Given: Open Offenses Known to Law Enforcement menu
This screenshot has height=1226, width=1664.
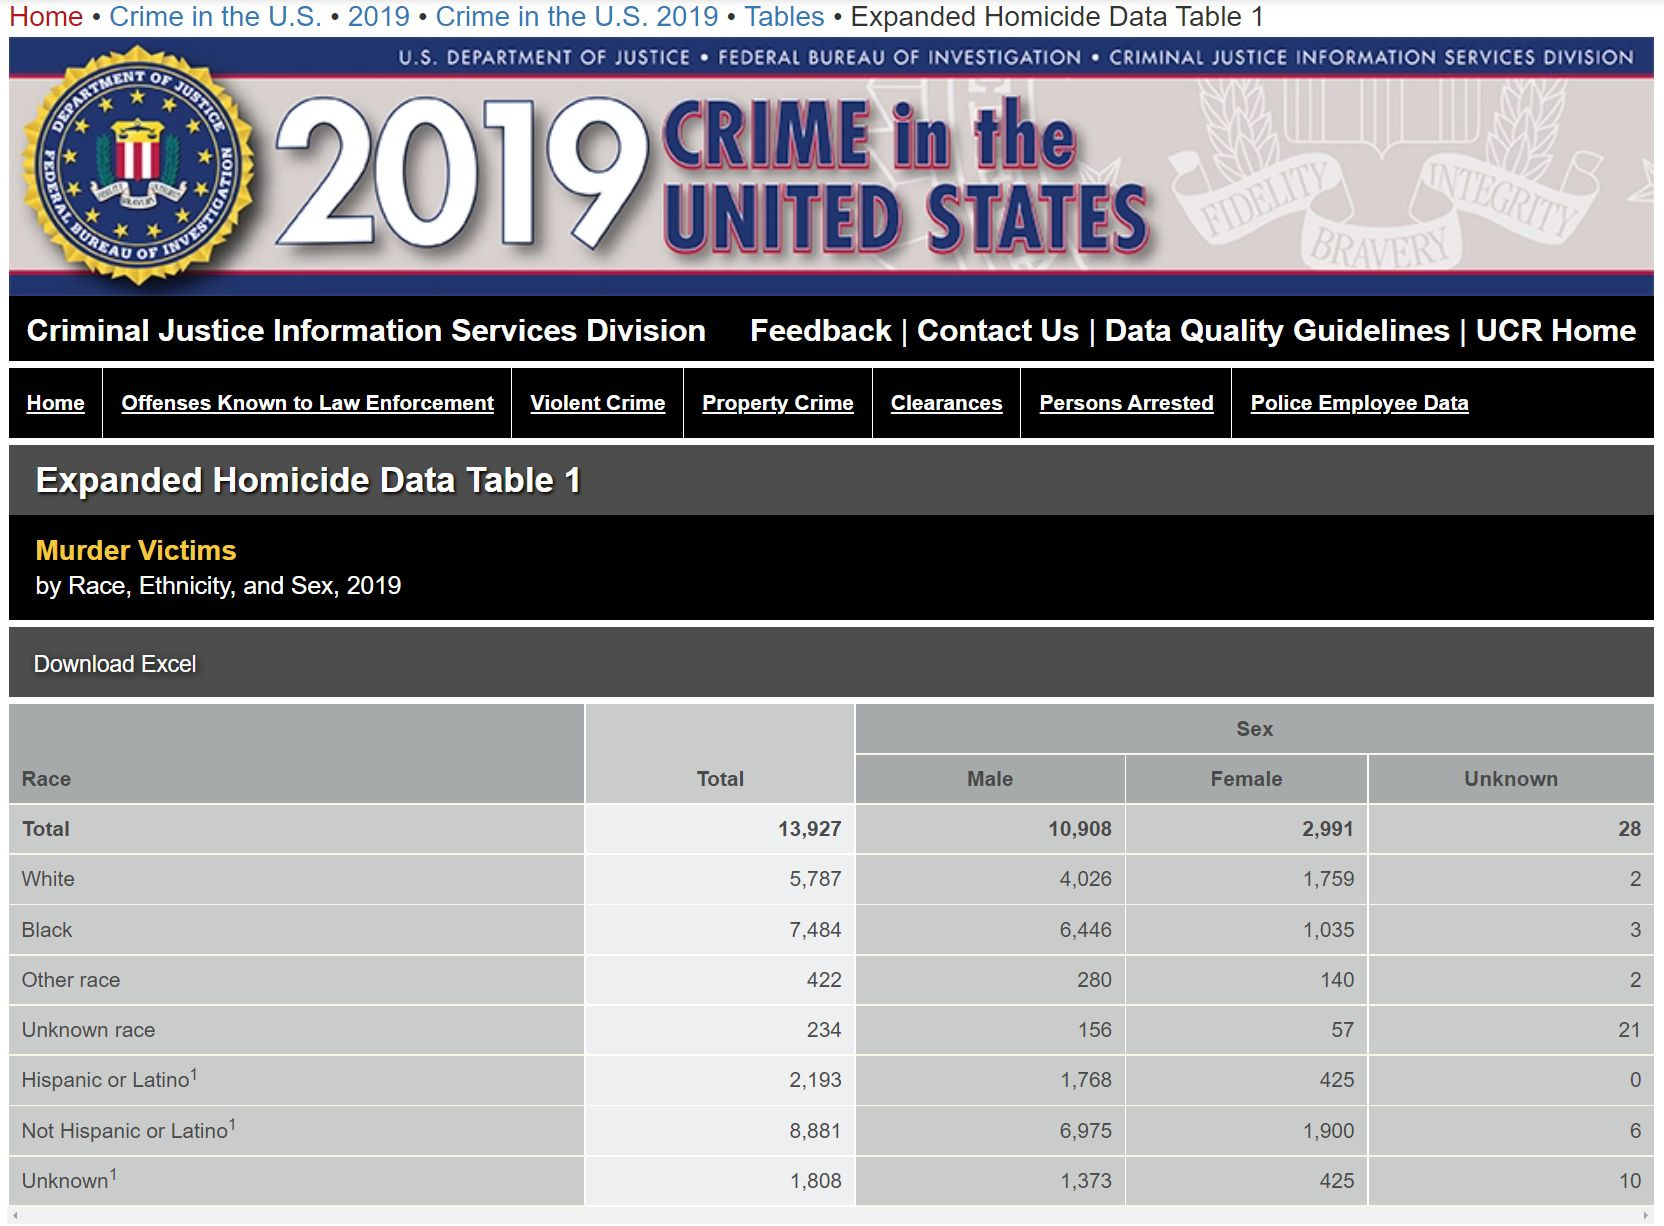Looking at the screenshot, I should pyautogui.click(x=308, y=403).
